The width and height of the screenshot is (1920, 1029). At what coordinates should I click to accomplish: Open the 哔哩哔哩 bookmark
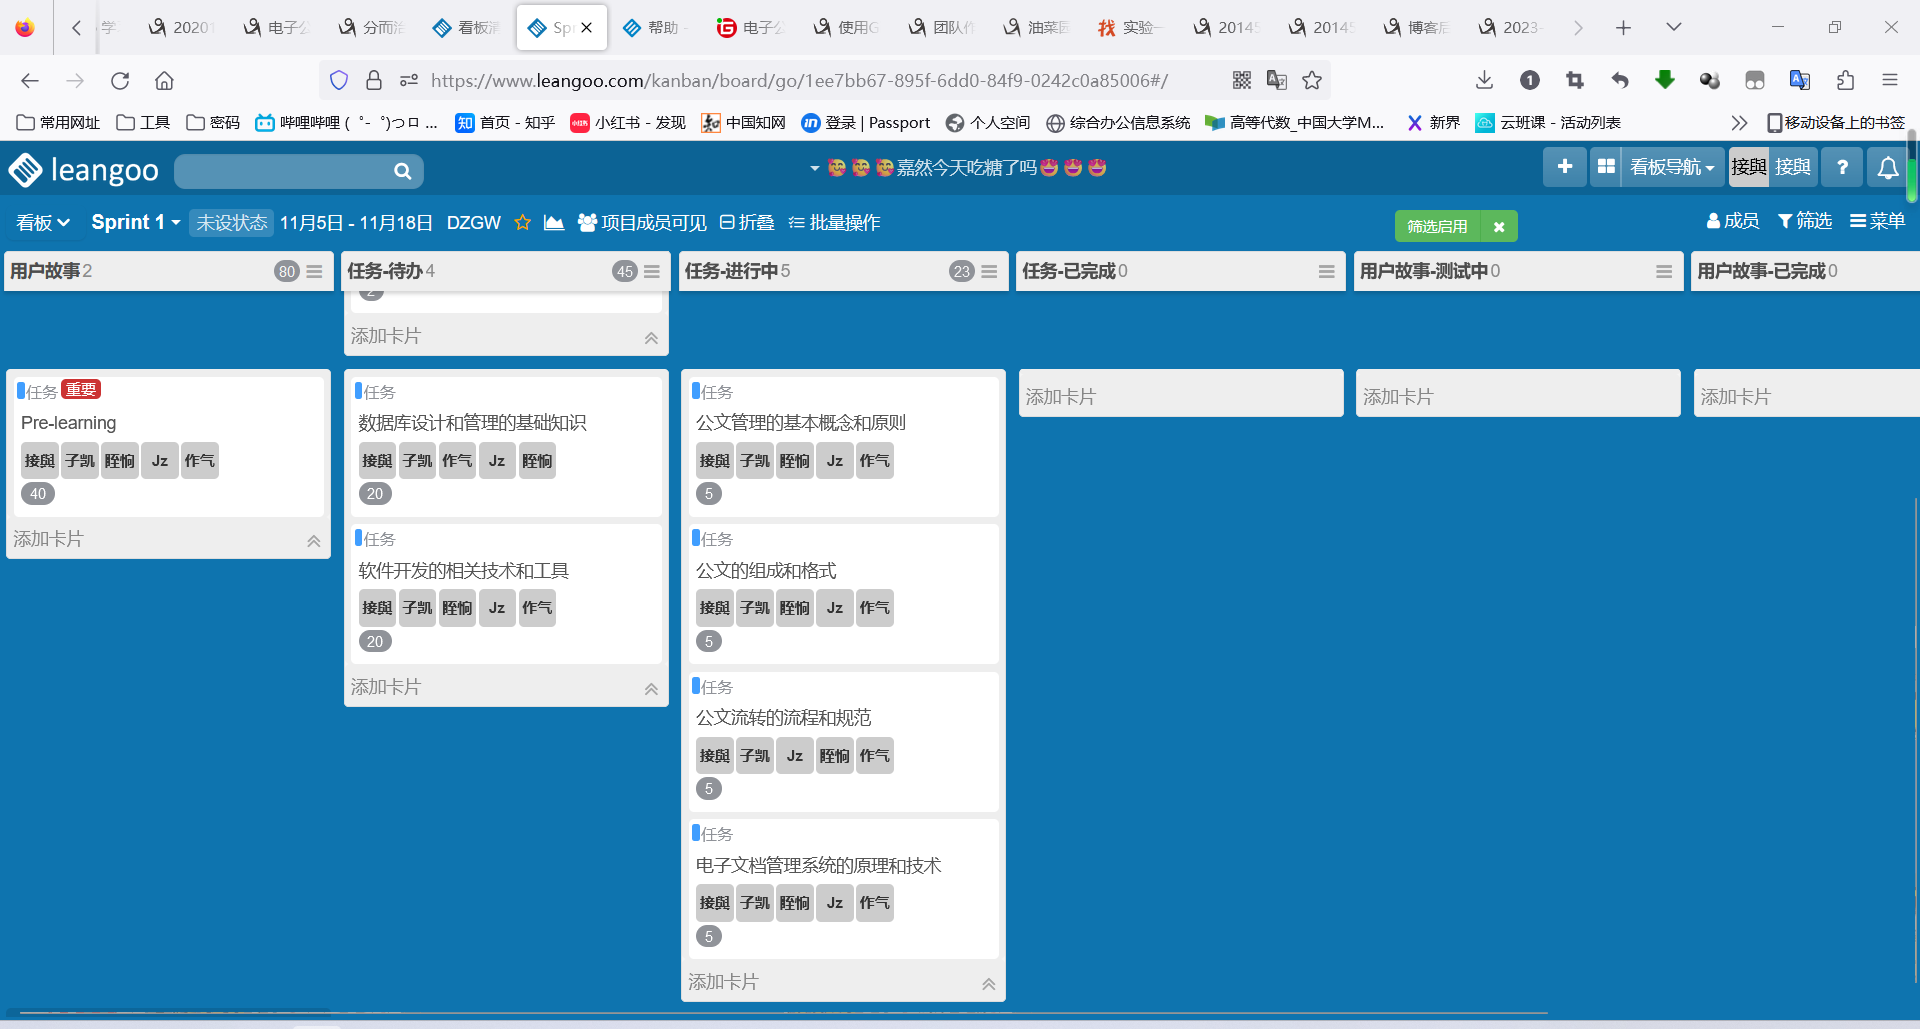tap(346, 122)
